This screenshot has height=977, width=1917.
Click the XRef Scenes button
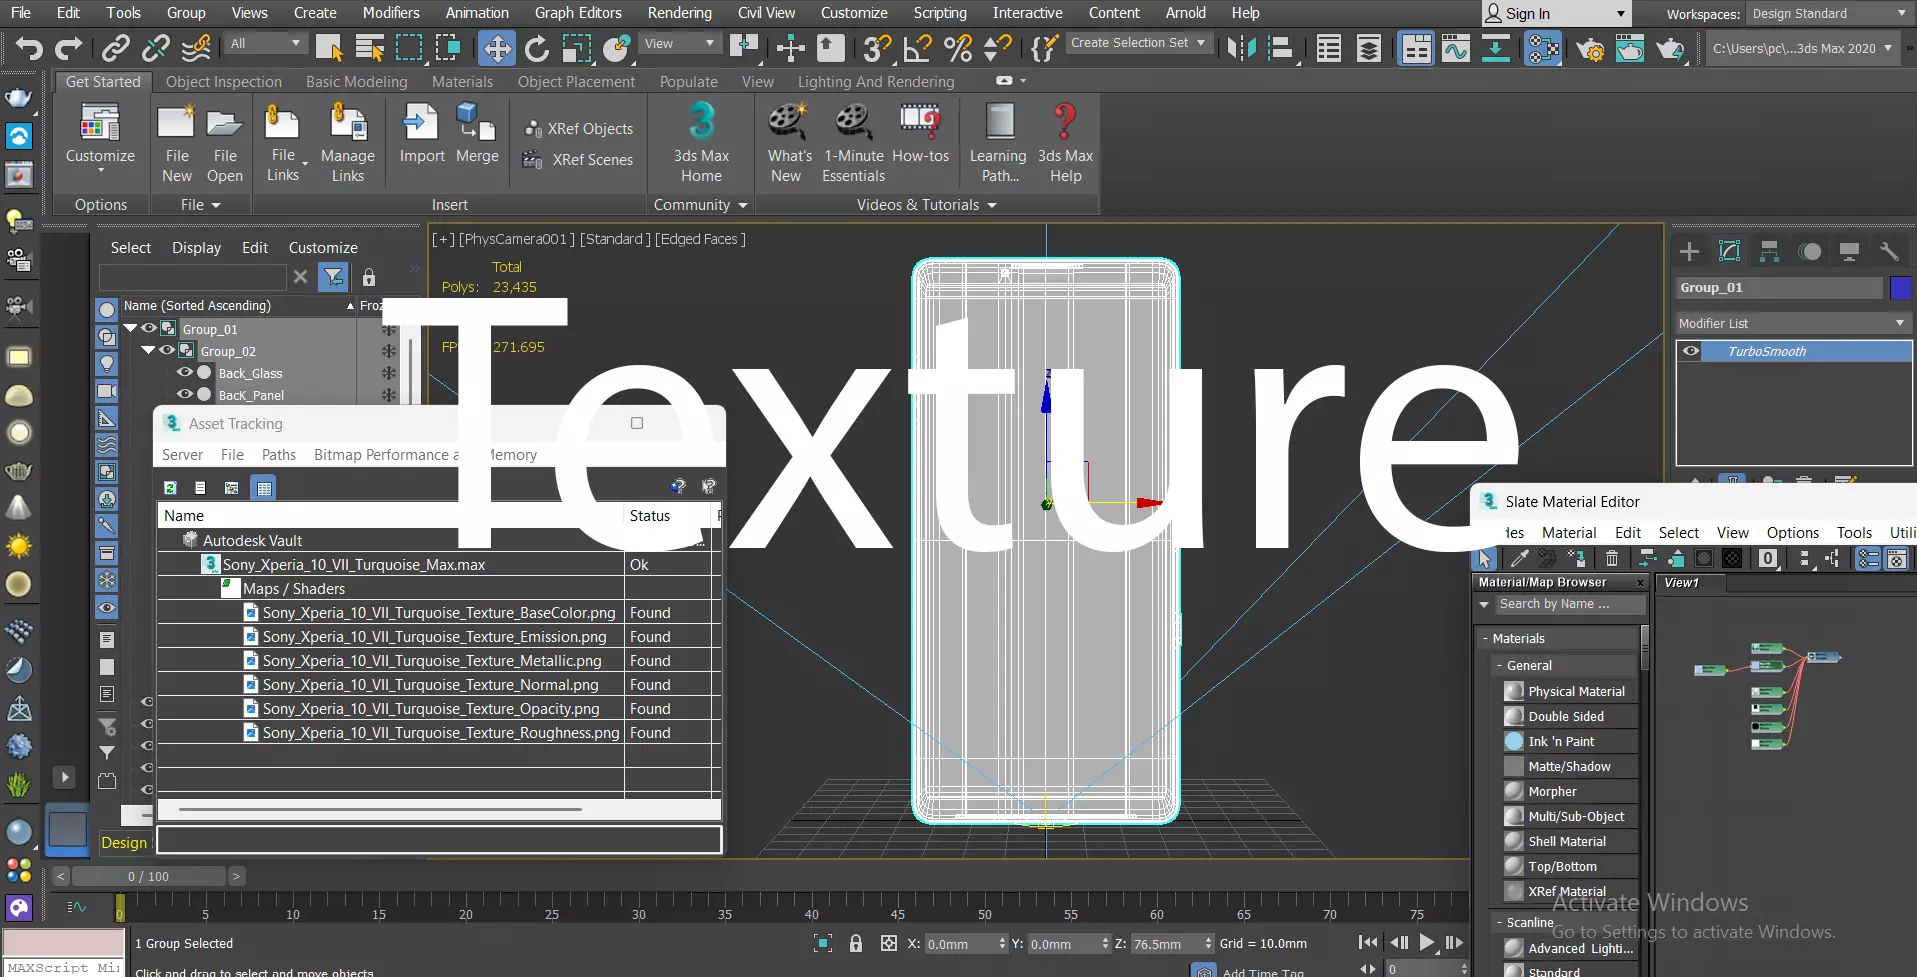(579, 160)
